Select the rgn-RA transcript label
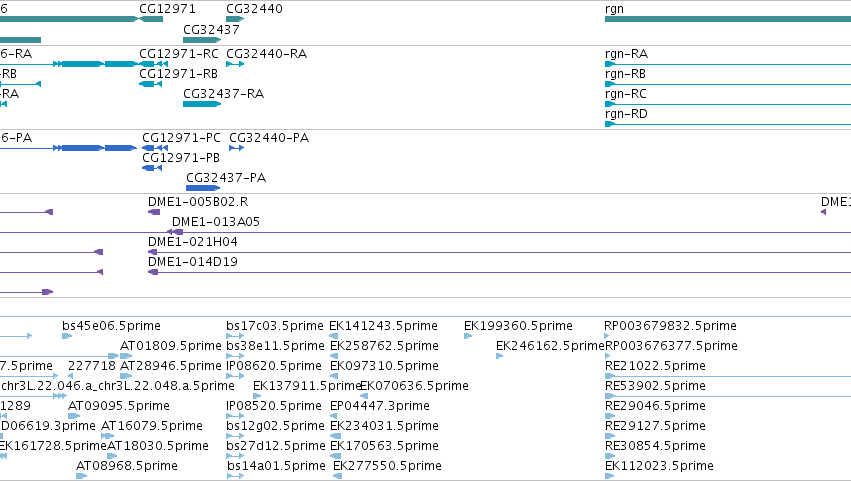 click(626, 54)
